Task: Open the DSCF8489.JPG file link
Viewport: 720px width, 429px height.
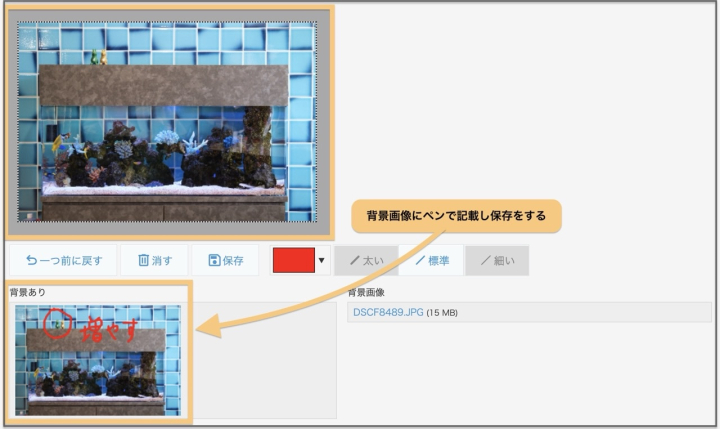Action: point(388,313)
